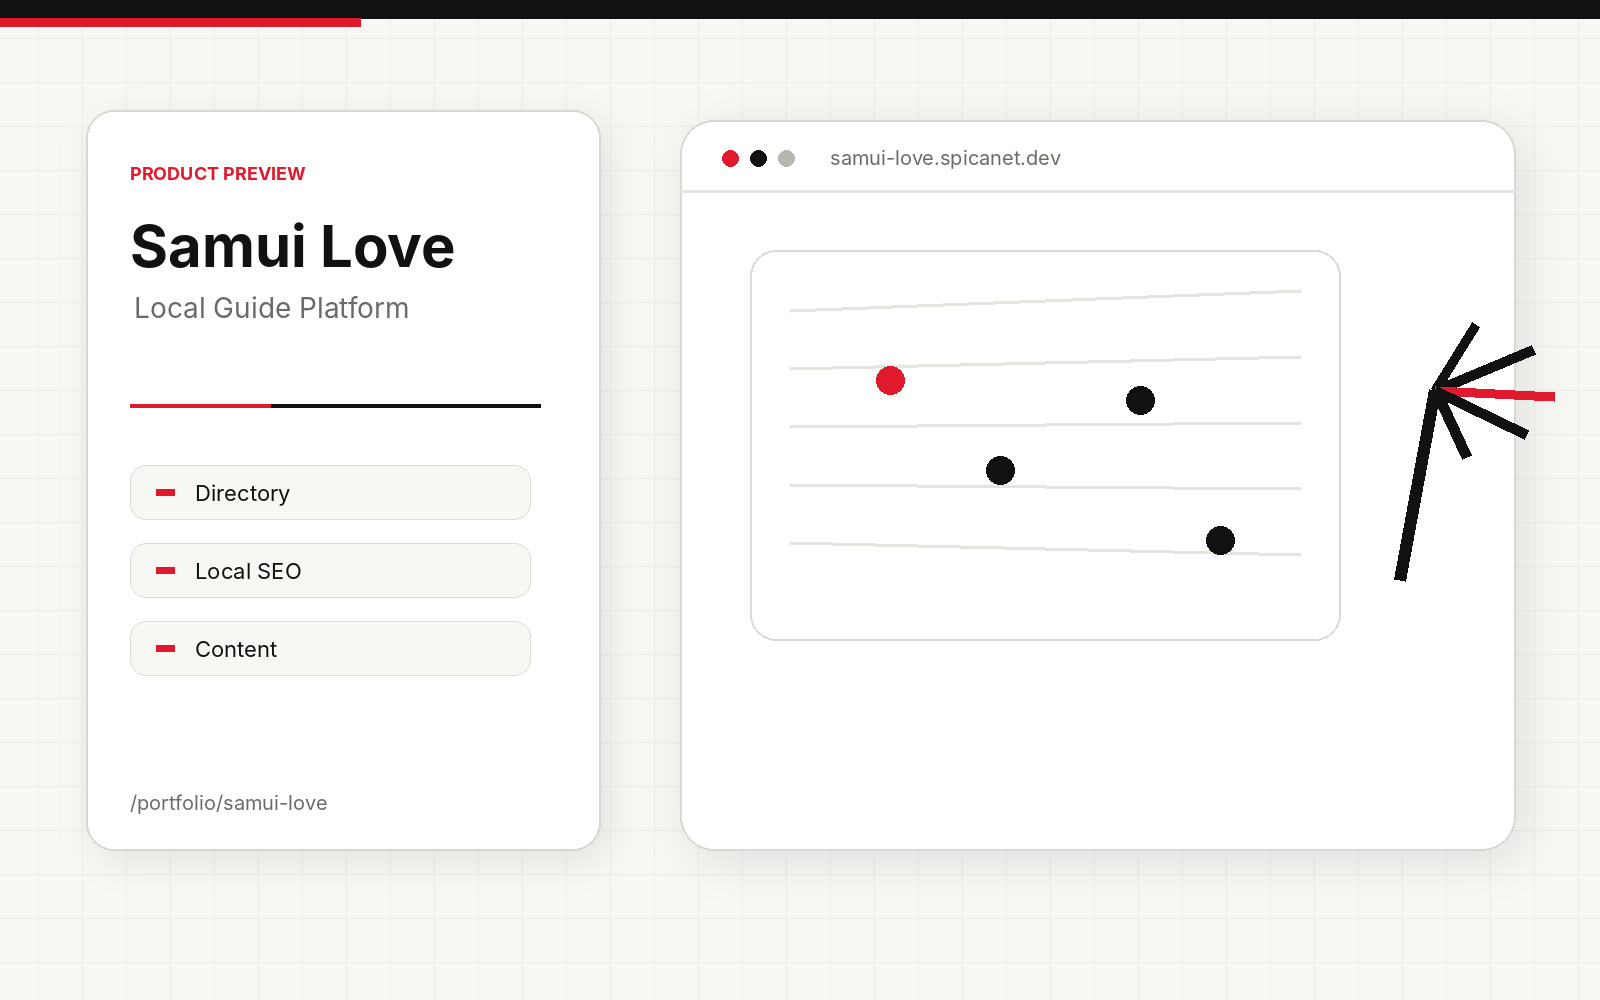Screen dimensions: 1600x1000
Task: Click the black window dot in mock browser
Action: (758, 158)
